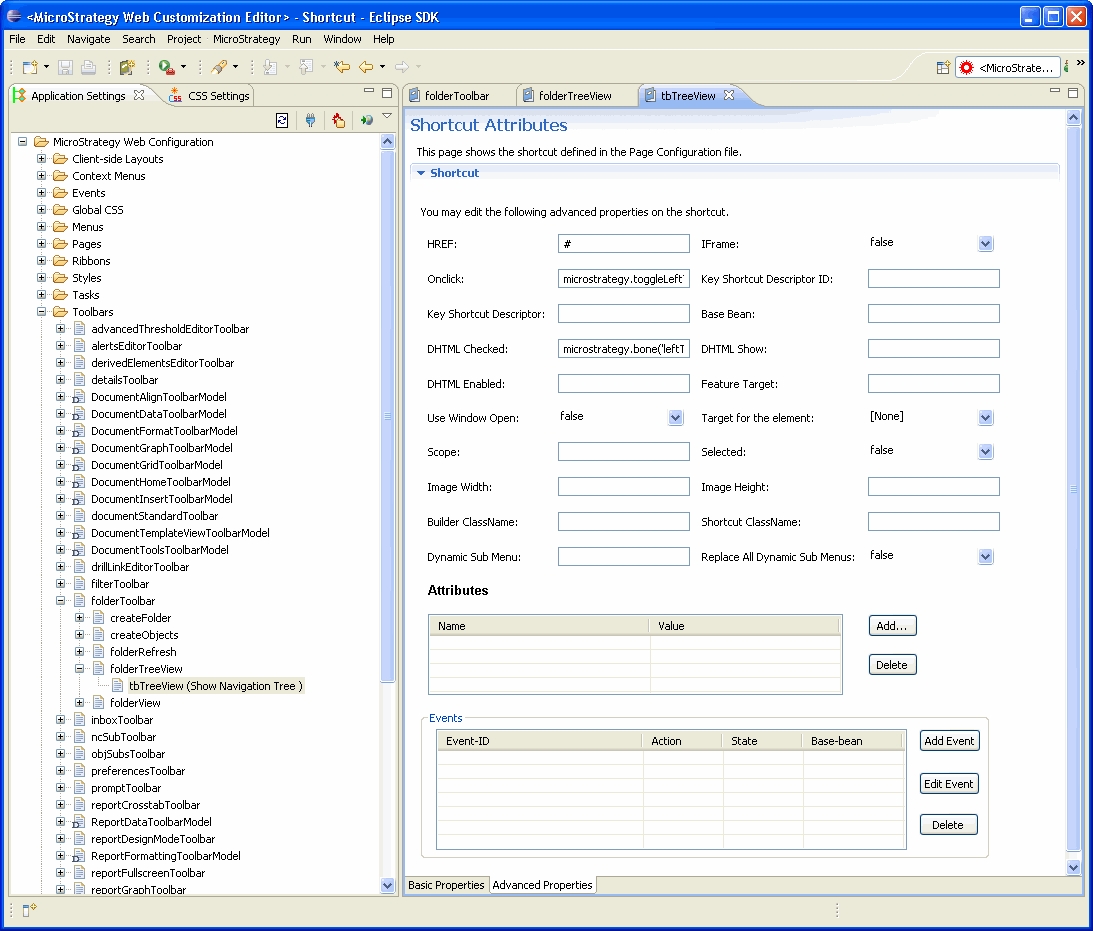Viewport: 1093px width, 931px height.
Task: Click the Add... button for Attributes
Action: point(892,626)
